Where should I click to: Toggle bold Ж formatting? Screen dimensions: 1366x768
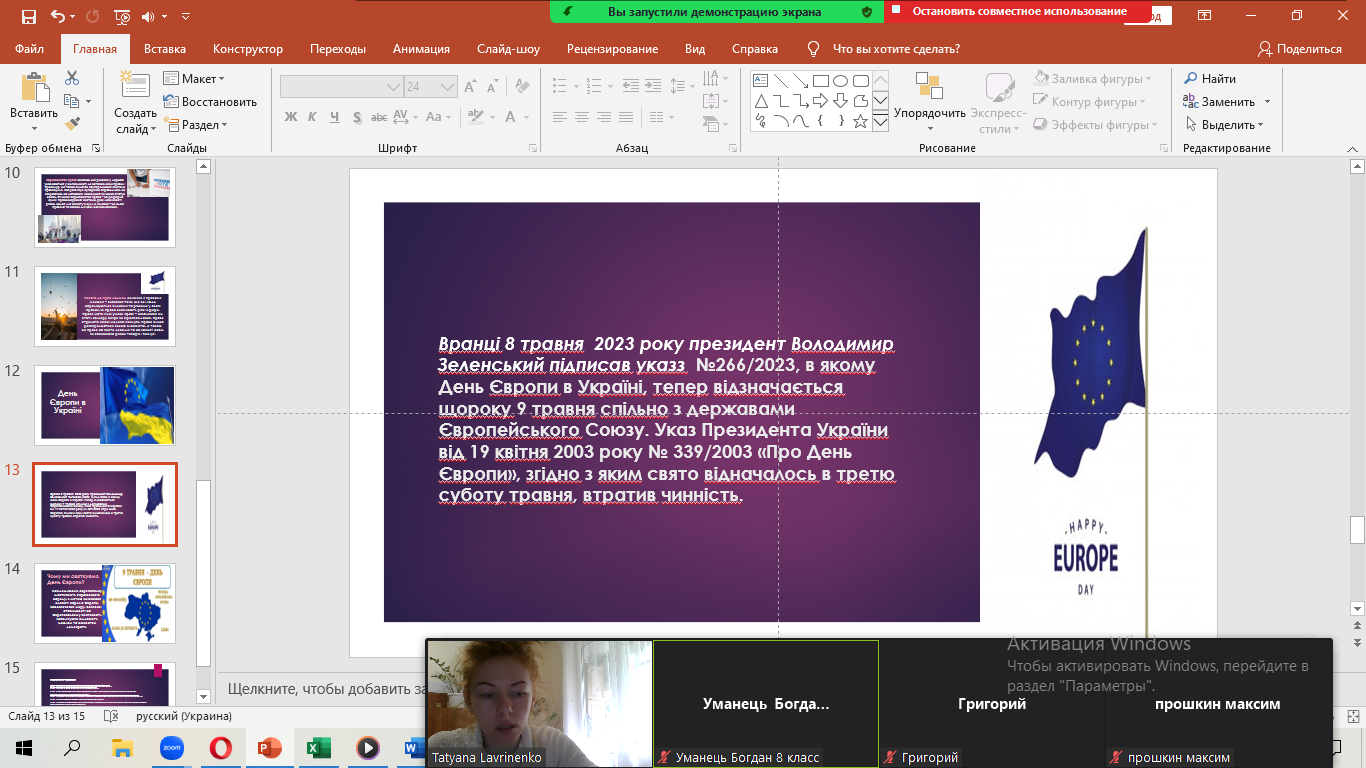click(292, 117)
